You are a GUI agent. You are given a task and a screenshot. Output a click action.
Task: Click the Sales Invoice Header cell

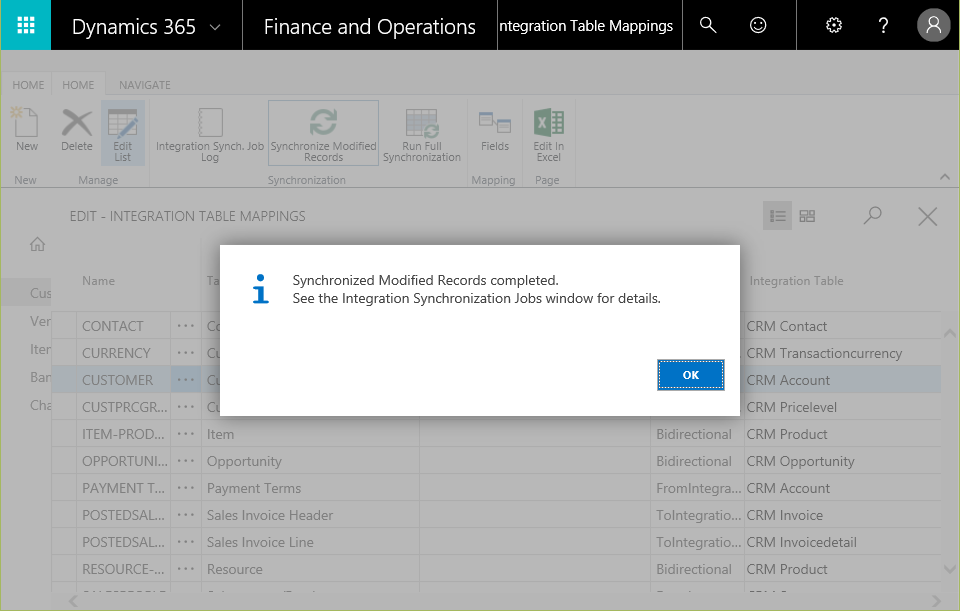pos(310,515)
